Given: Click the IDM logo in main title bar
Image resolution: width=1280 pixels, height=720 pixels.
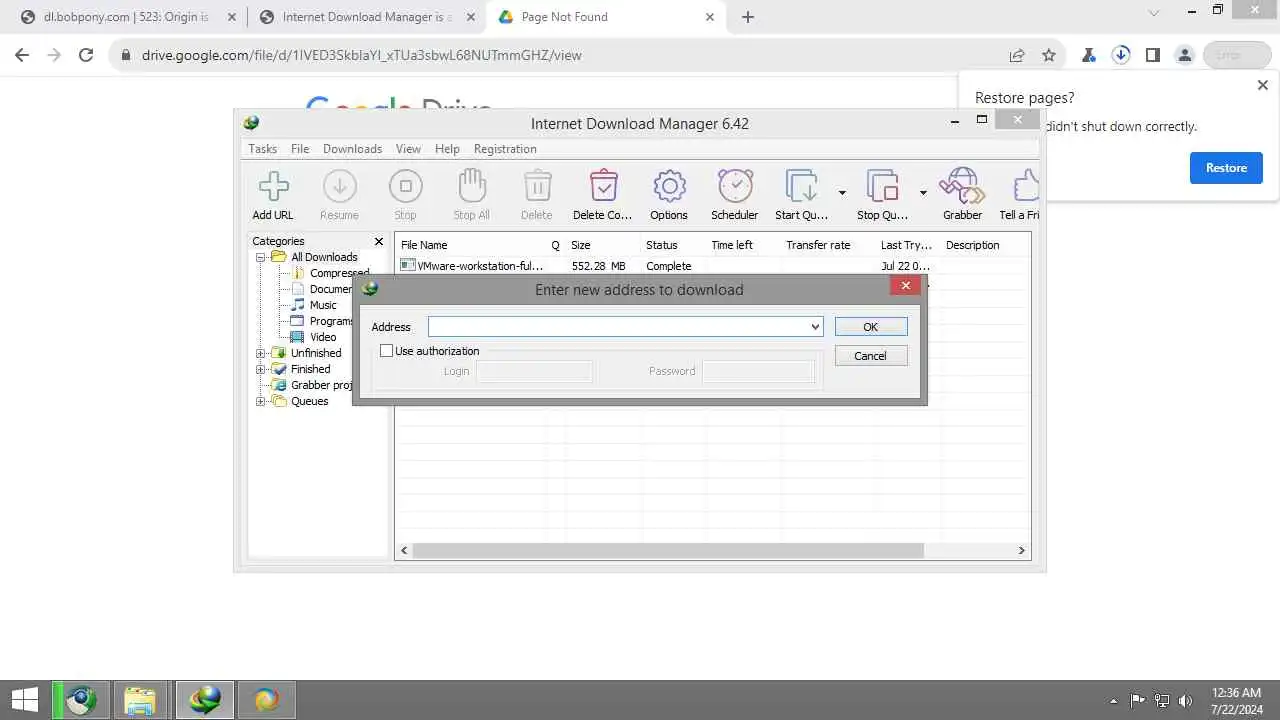Looking at the screenshot, I should coord(251,123).
